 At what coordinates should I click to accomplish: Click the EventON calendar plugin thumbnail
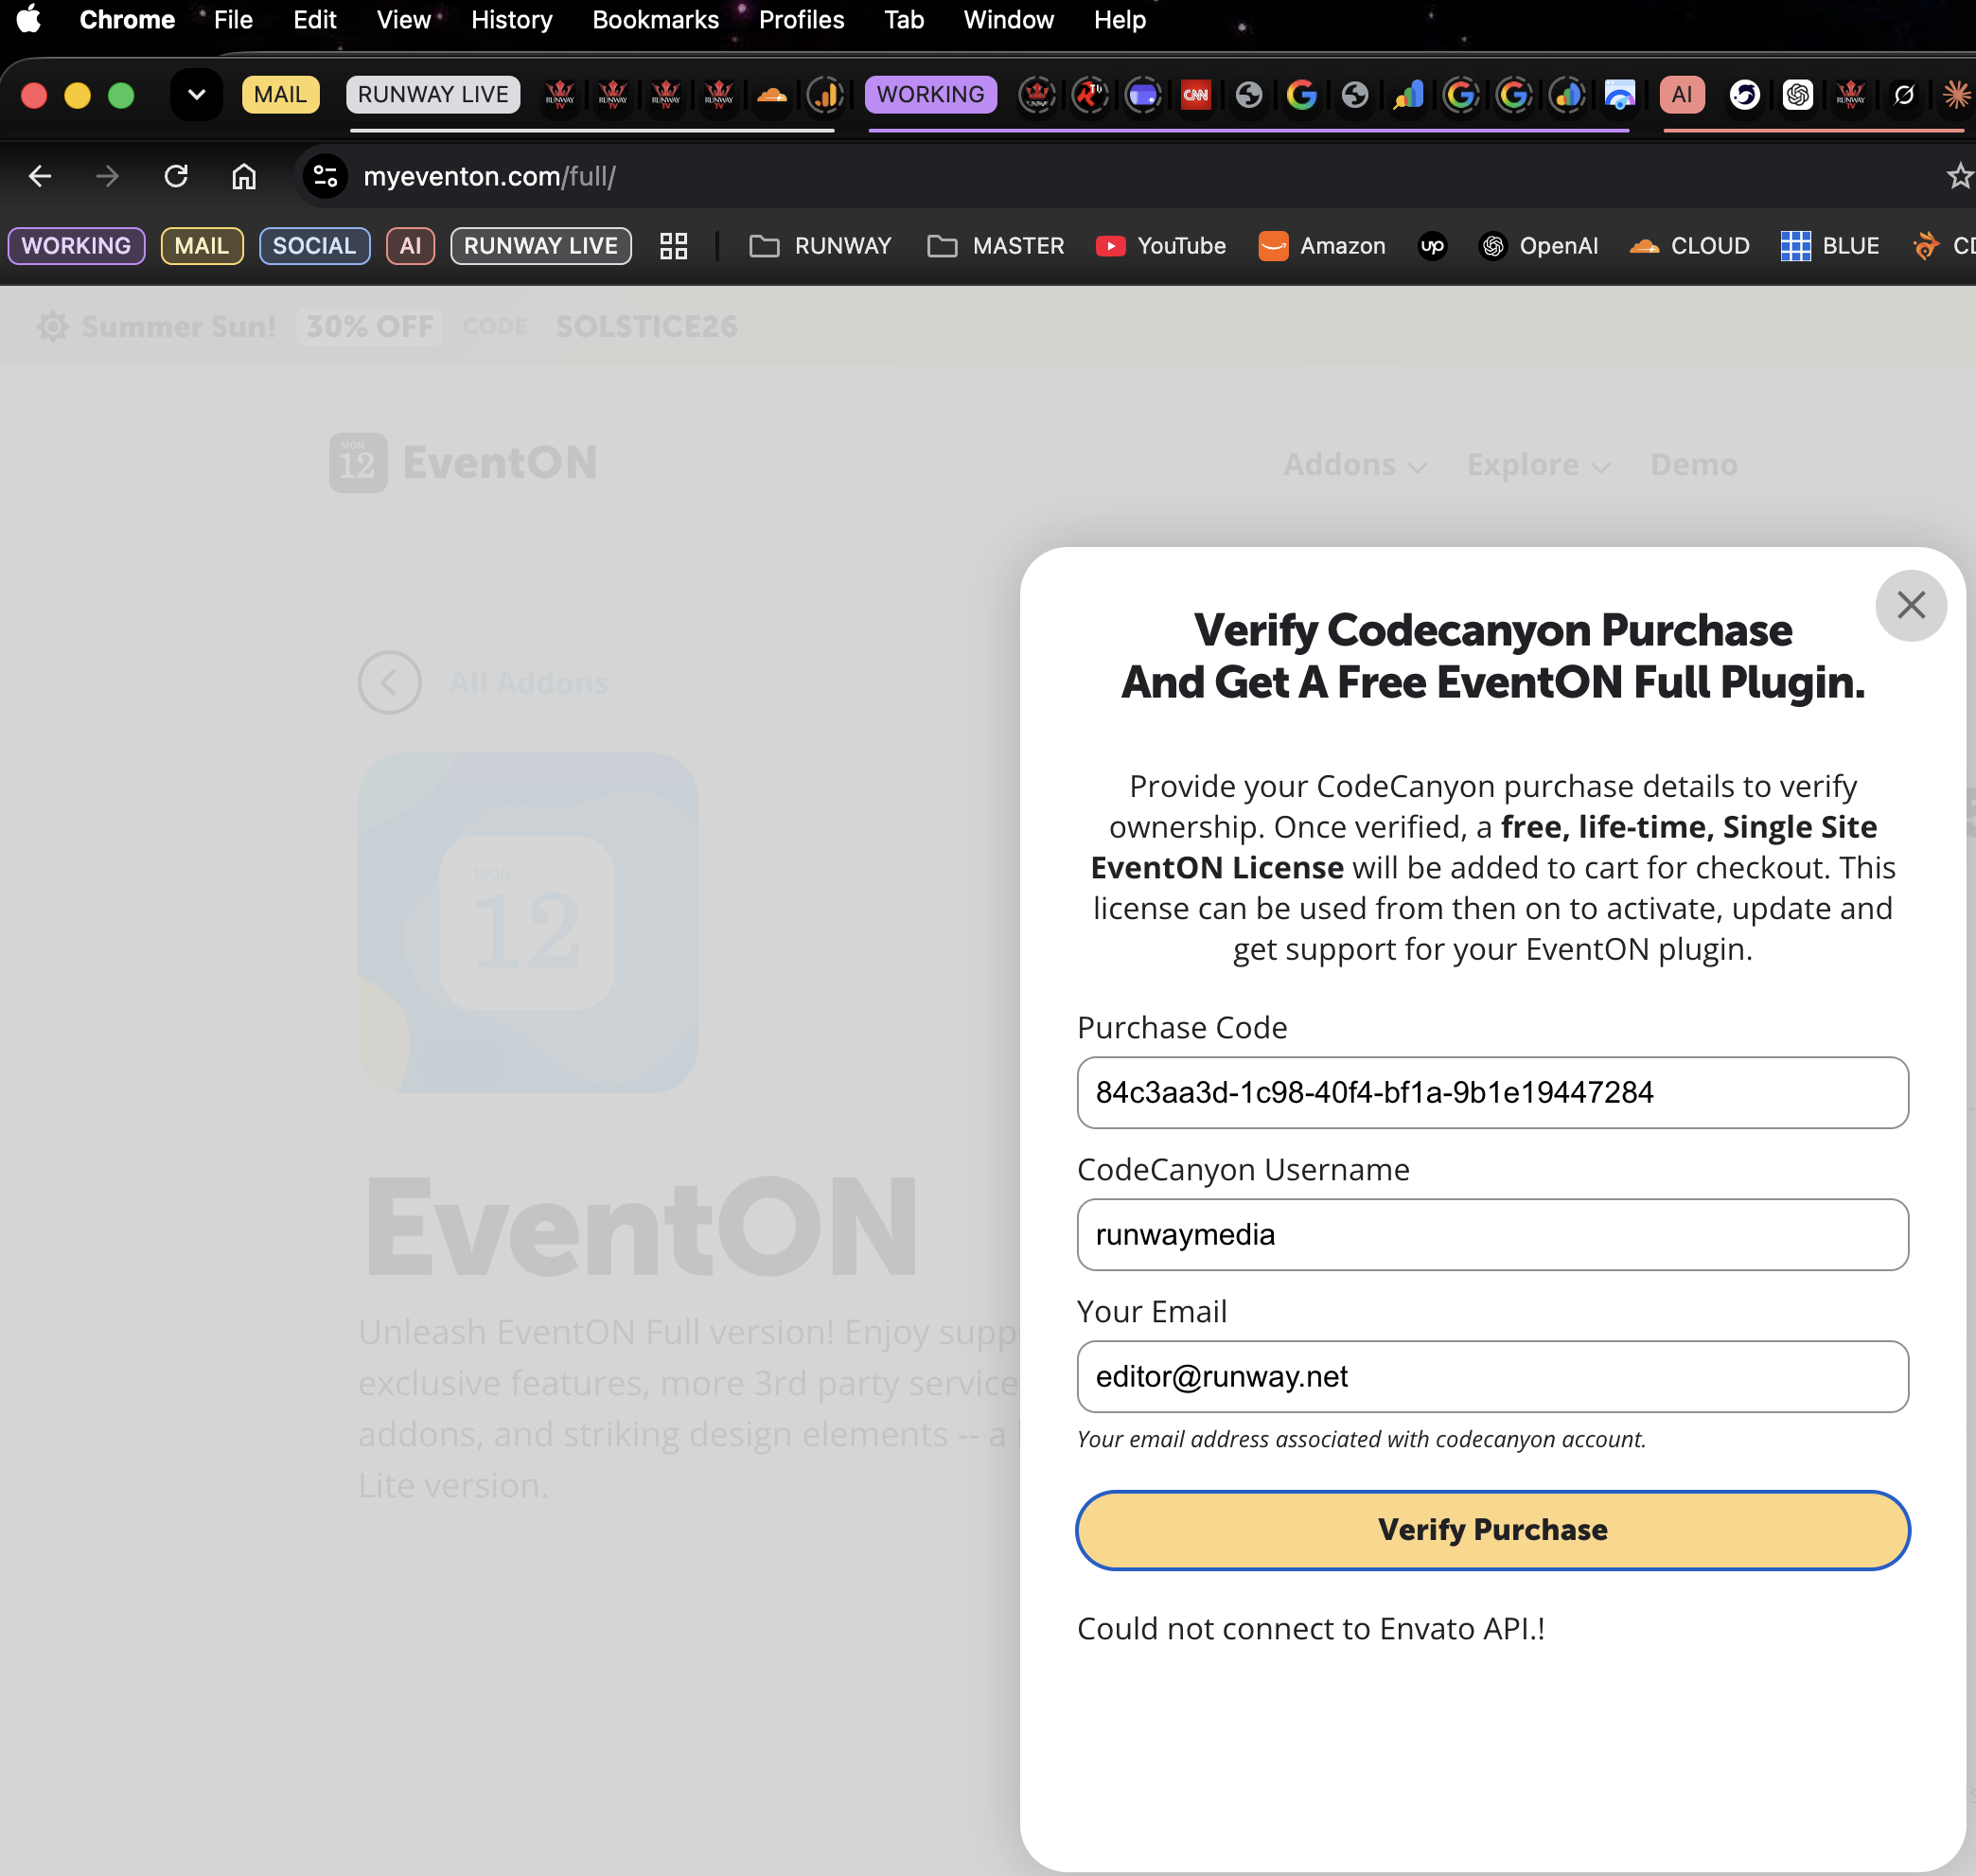(528, 922)
